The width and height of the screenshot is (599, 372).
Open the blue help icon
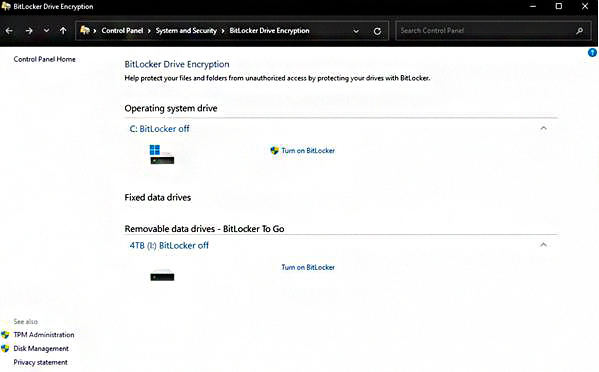pyautogui.click(x=593, y=52)
